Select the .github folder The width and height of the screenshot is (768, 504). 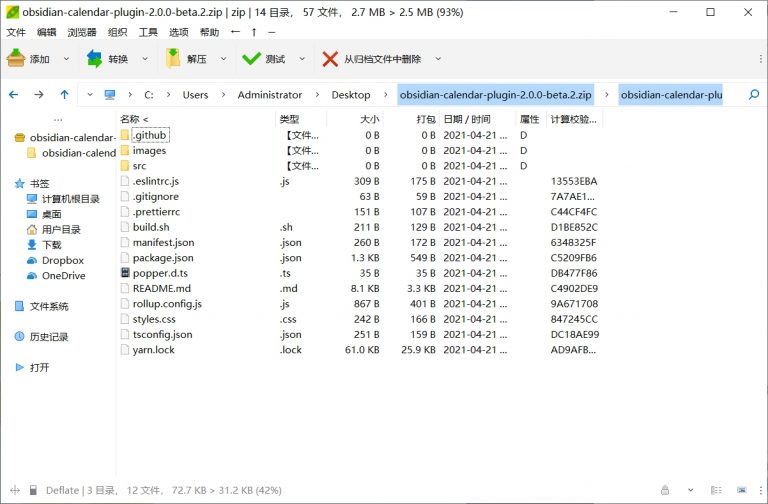[150, 135]
